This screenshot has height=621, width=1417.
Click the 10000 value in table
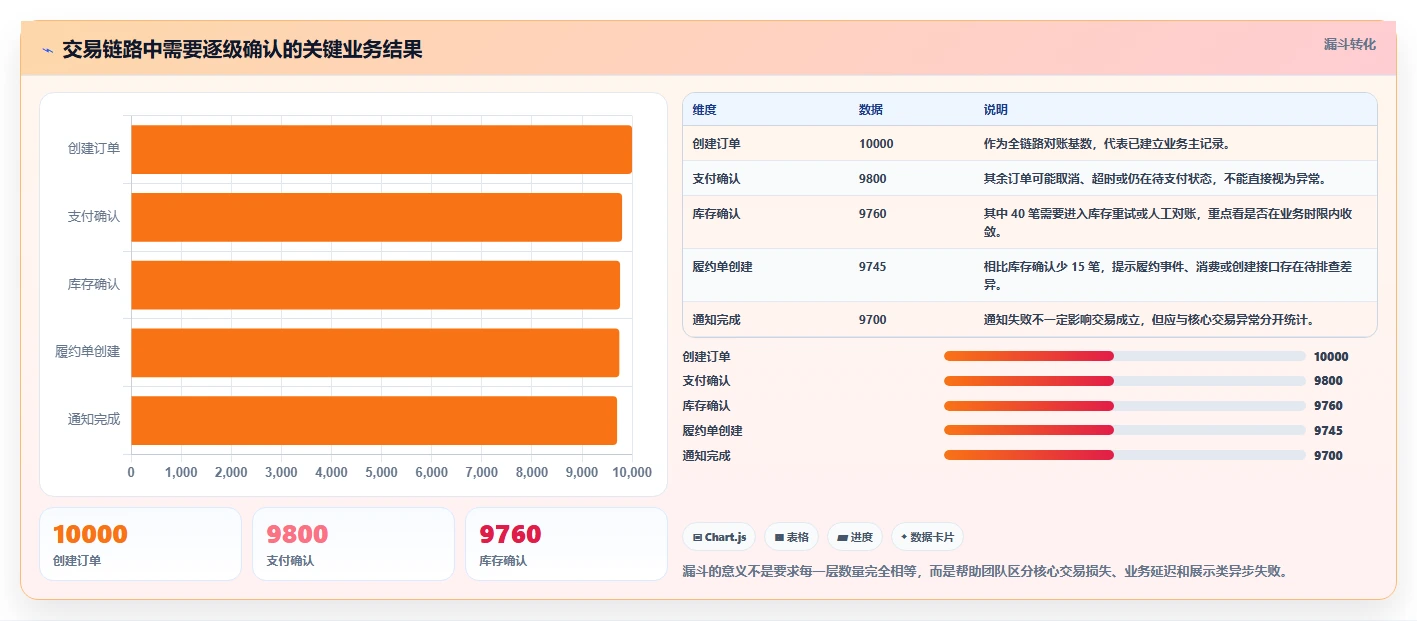[876, 144]
